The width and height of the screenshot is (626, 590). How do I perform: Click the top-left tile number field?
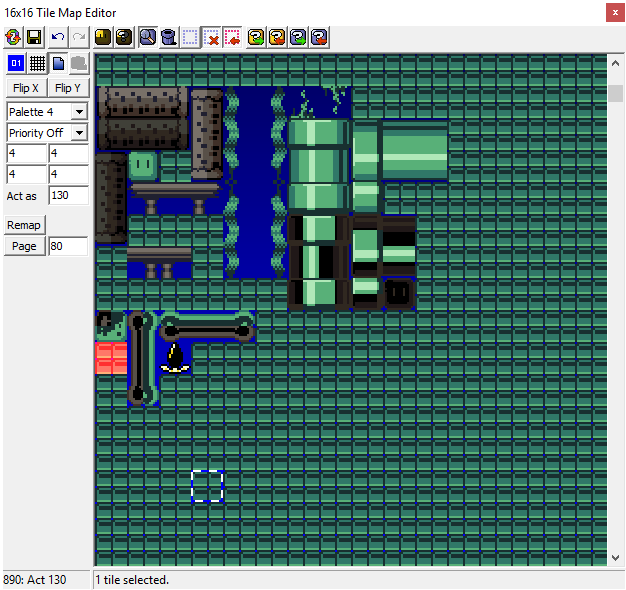(26, 153)
